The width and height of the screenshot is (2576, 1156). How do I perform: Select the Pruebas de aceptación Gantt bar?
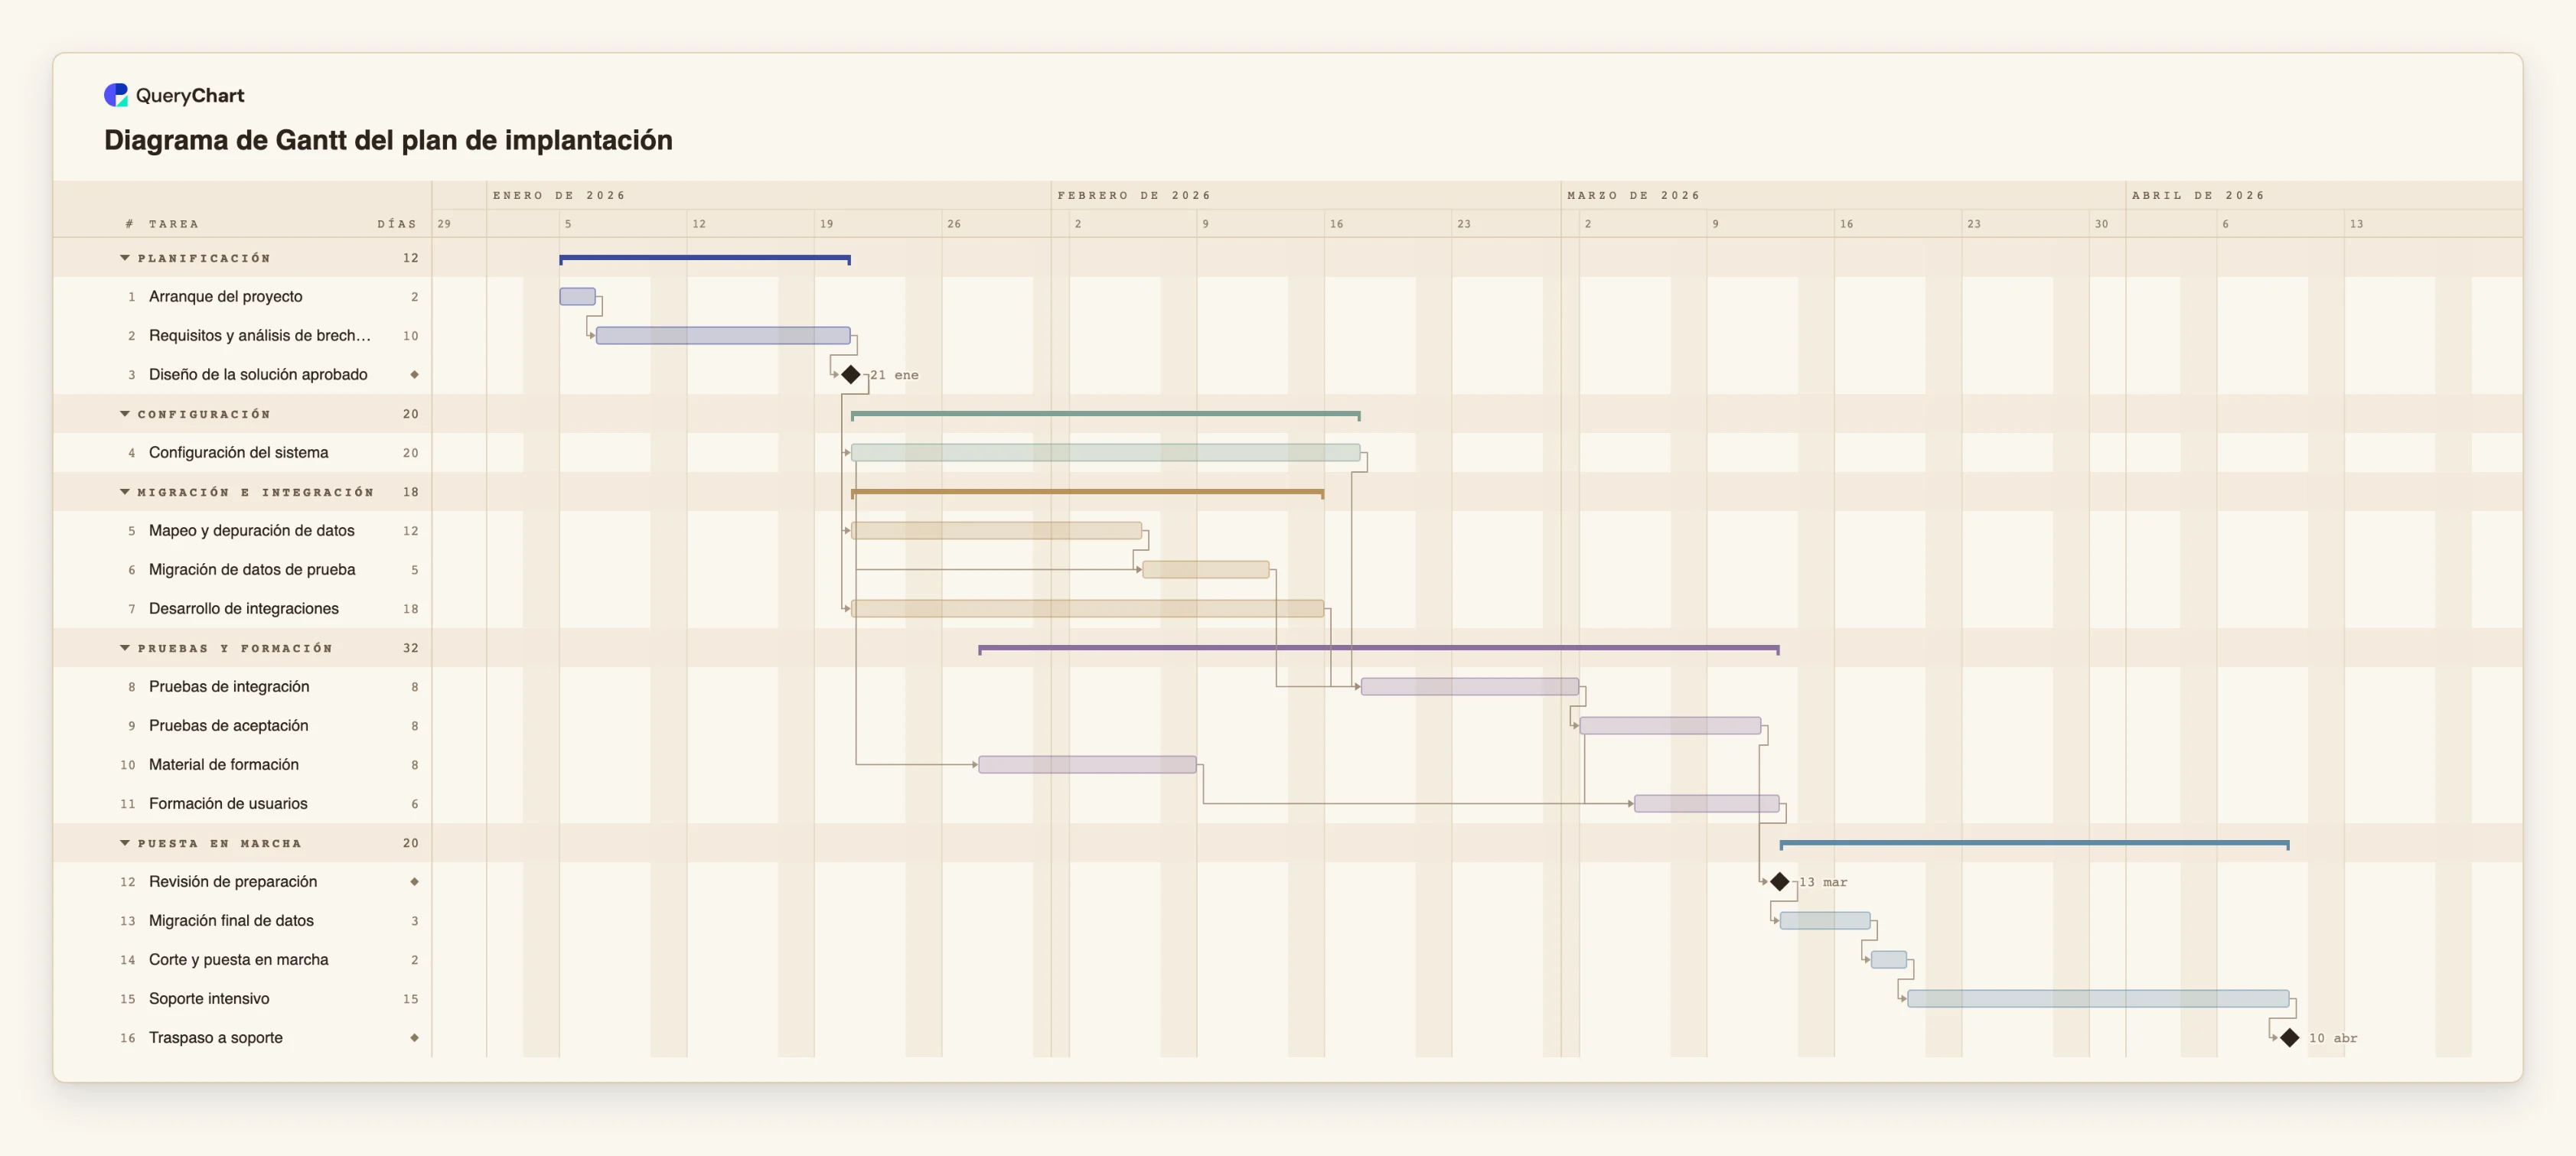tap(1670, 726)
